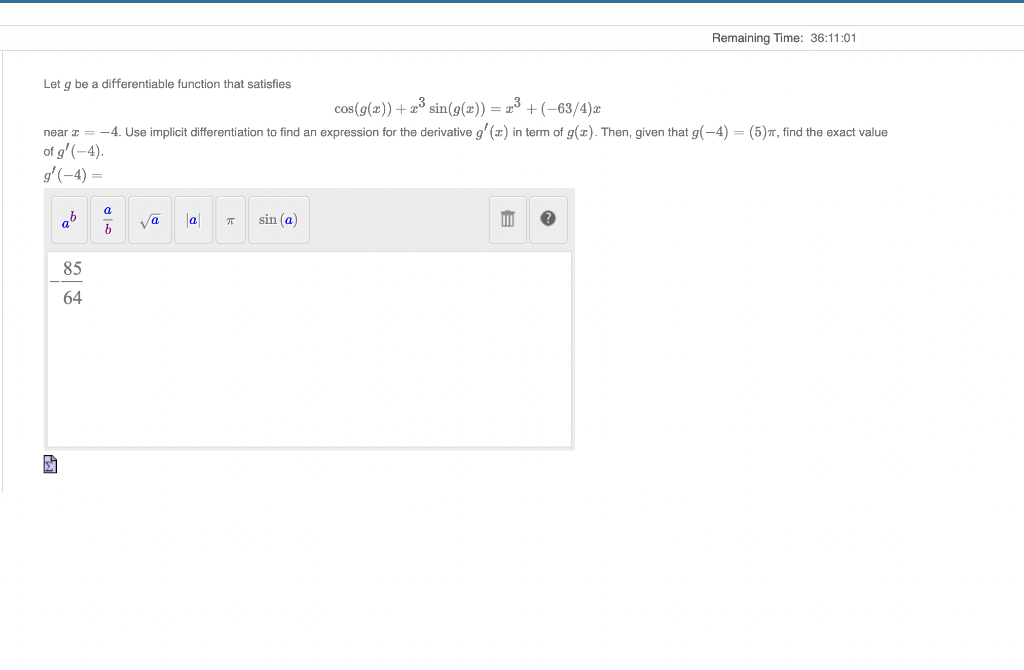Viewport: 1024px width, 670px height.
Task: Open help via the question mark icon
Action: click(x=548, y=220)
